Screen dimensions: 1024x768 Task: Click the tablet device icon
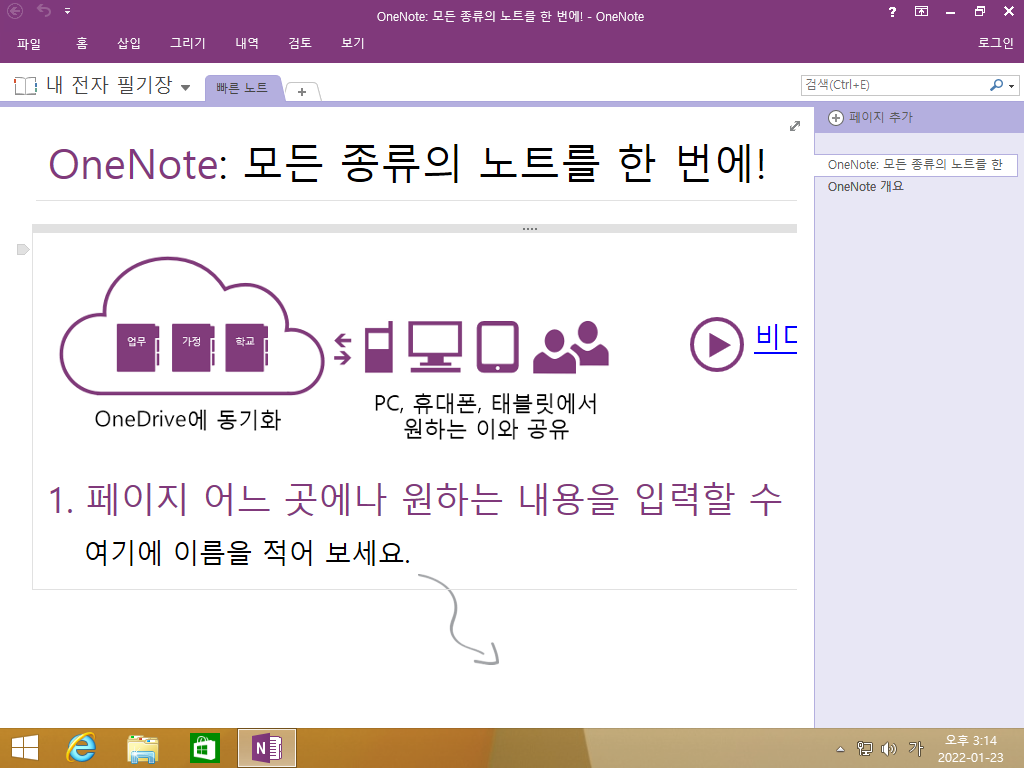(x=498, y=347)
